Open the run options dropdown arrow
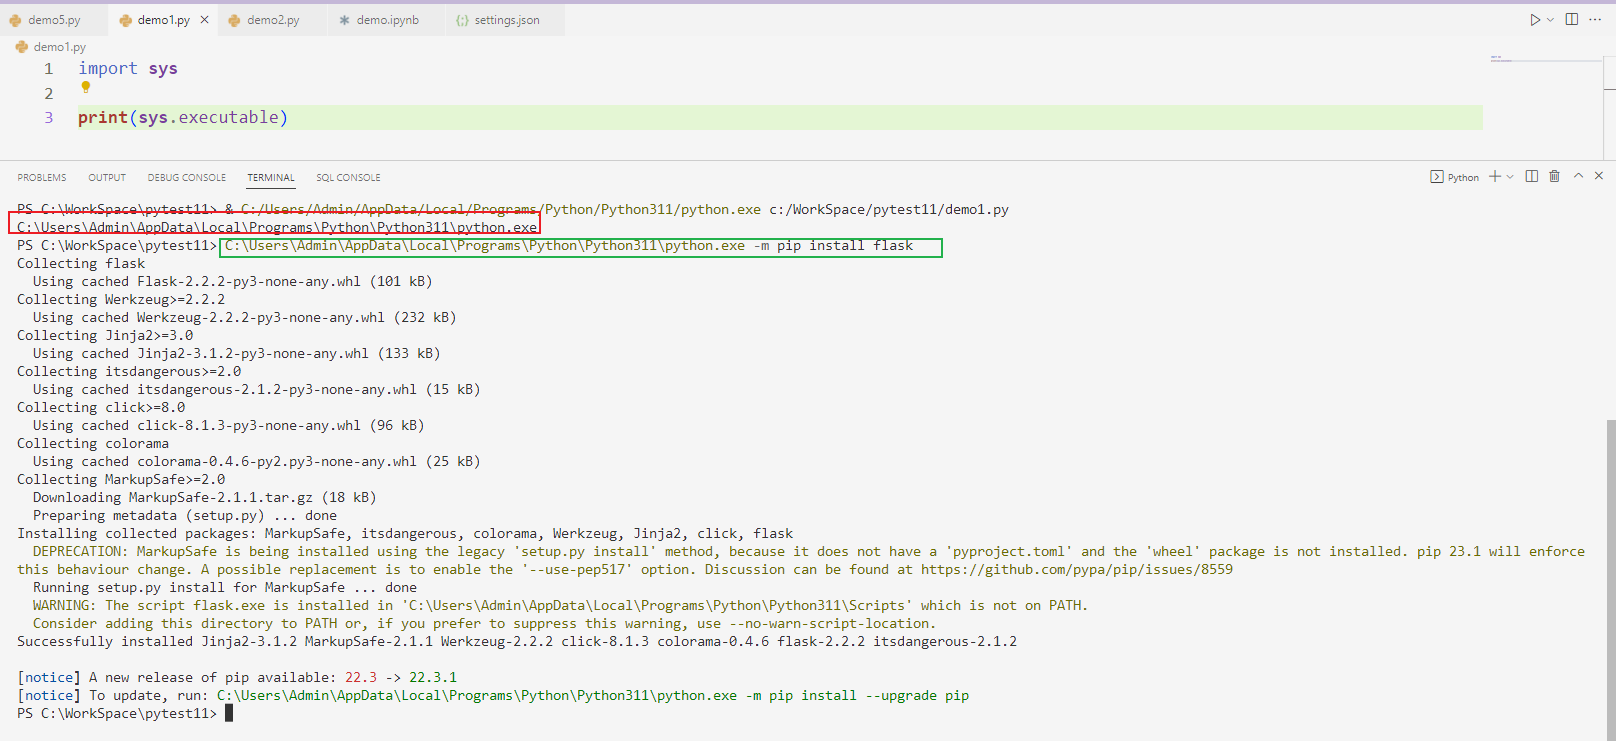The width and height of the screenshot is (1616, 741). click(1550, 20)
